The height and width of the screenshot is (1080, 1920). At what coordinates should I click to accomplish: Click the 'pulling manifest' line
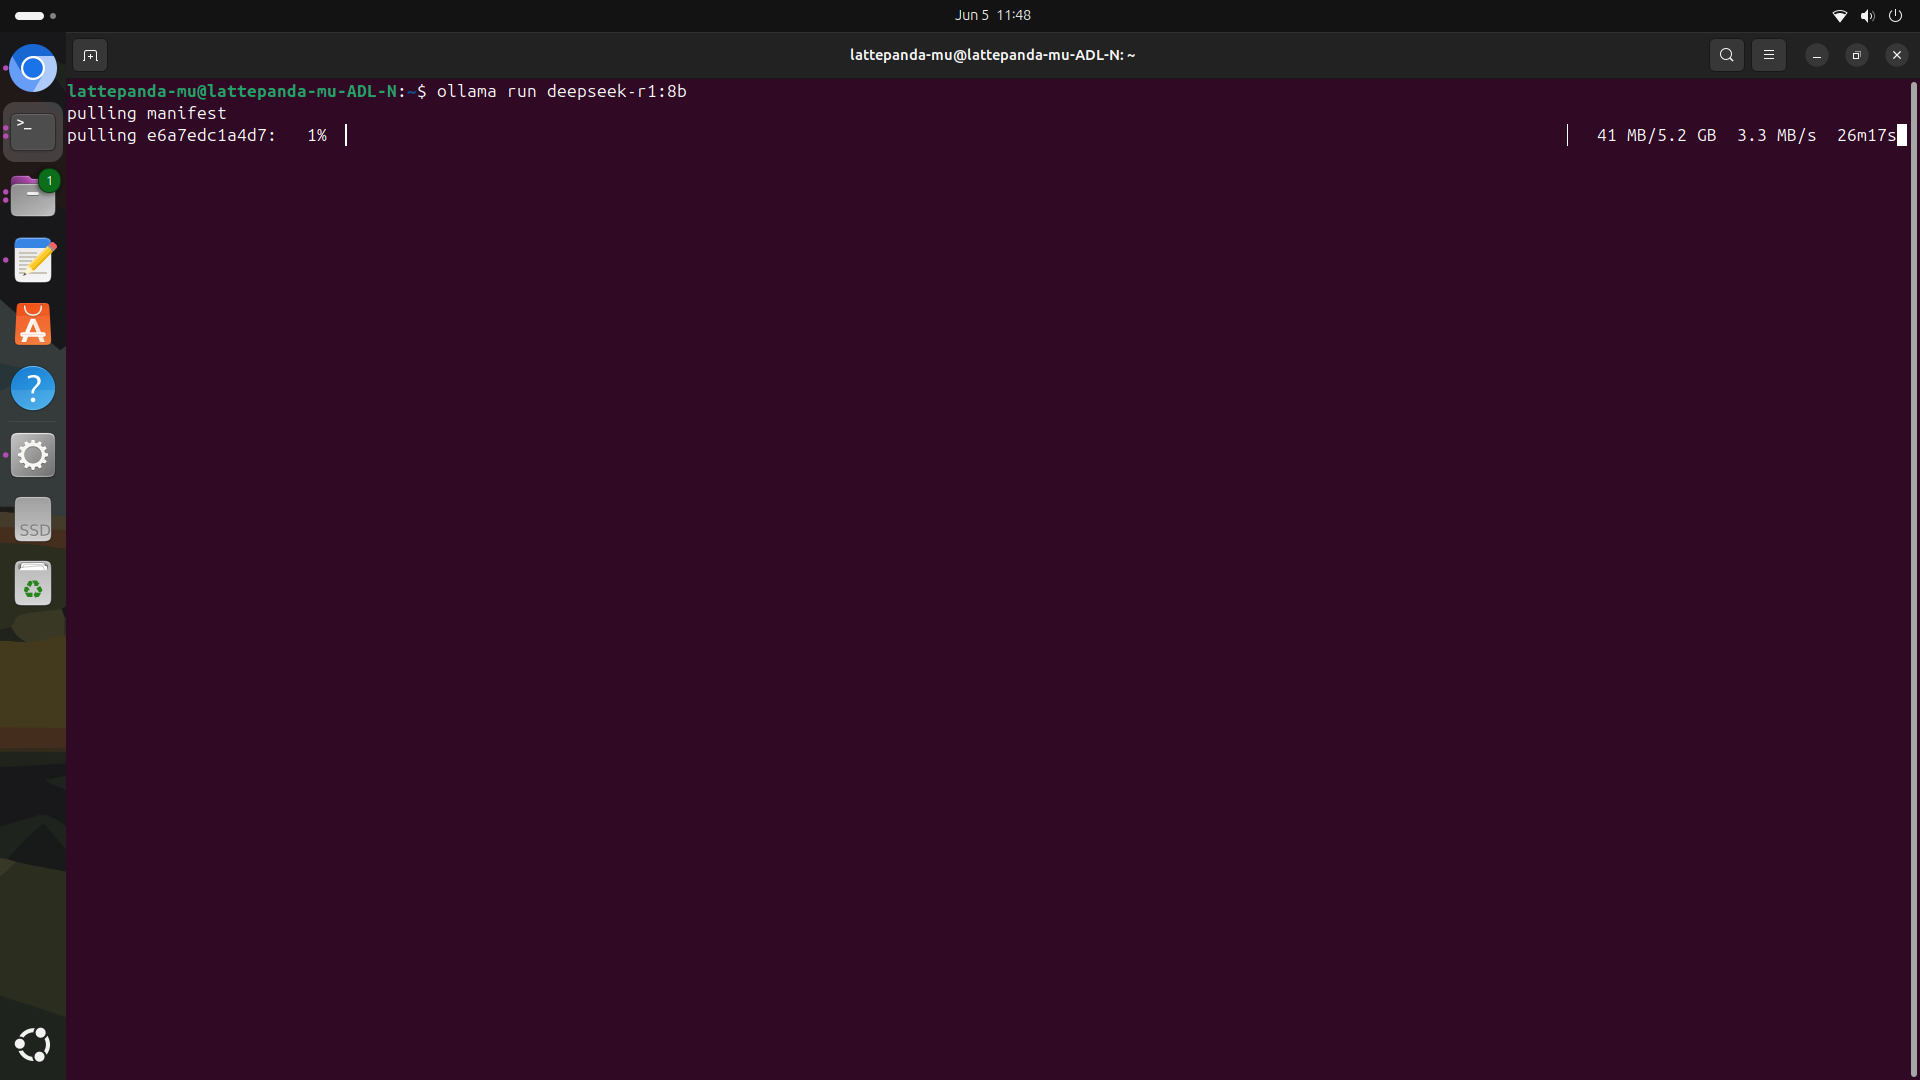(147, 113)
